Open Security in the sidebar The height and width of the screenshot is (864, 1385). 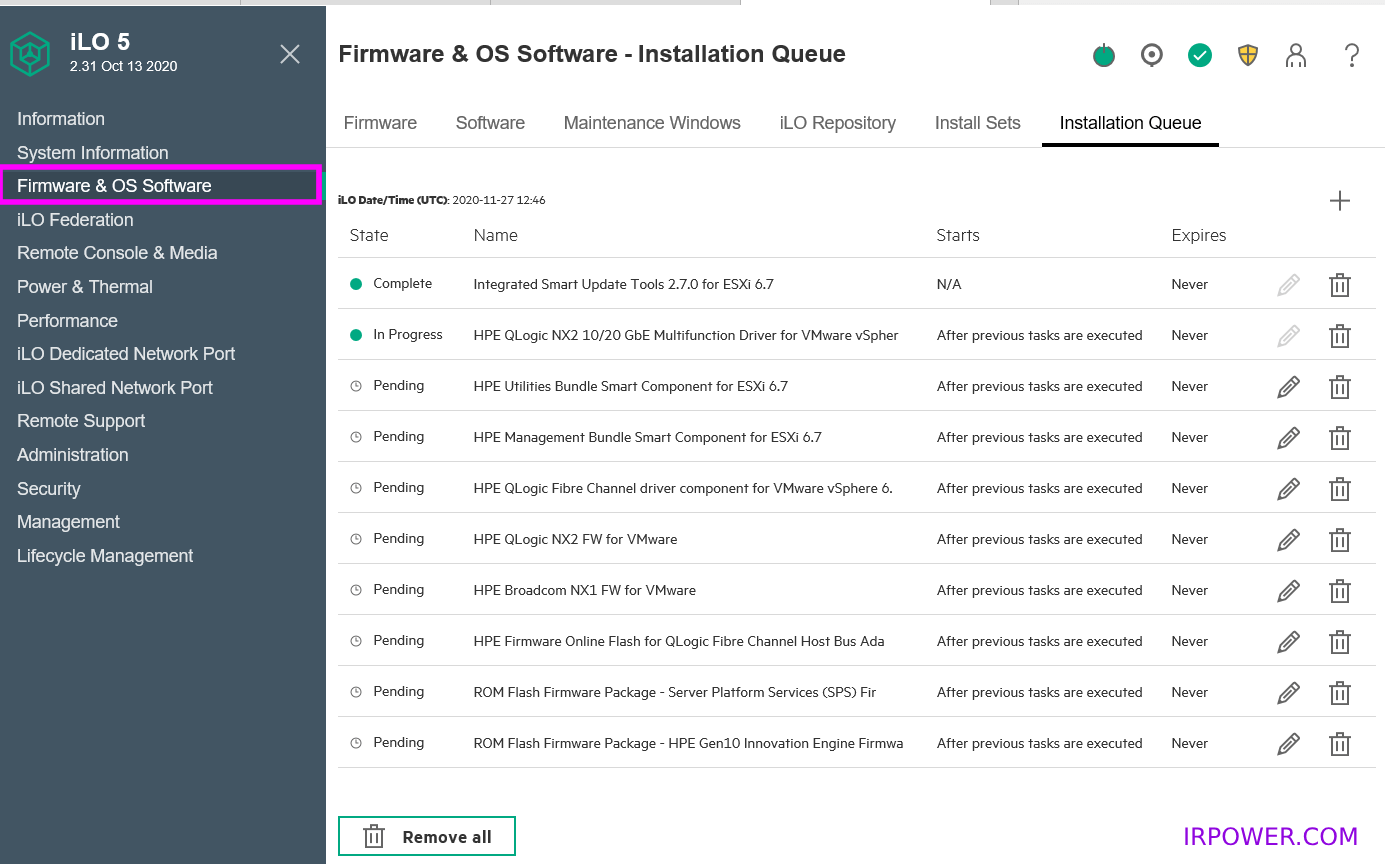tap(49, 489)
